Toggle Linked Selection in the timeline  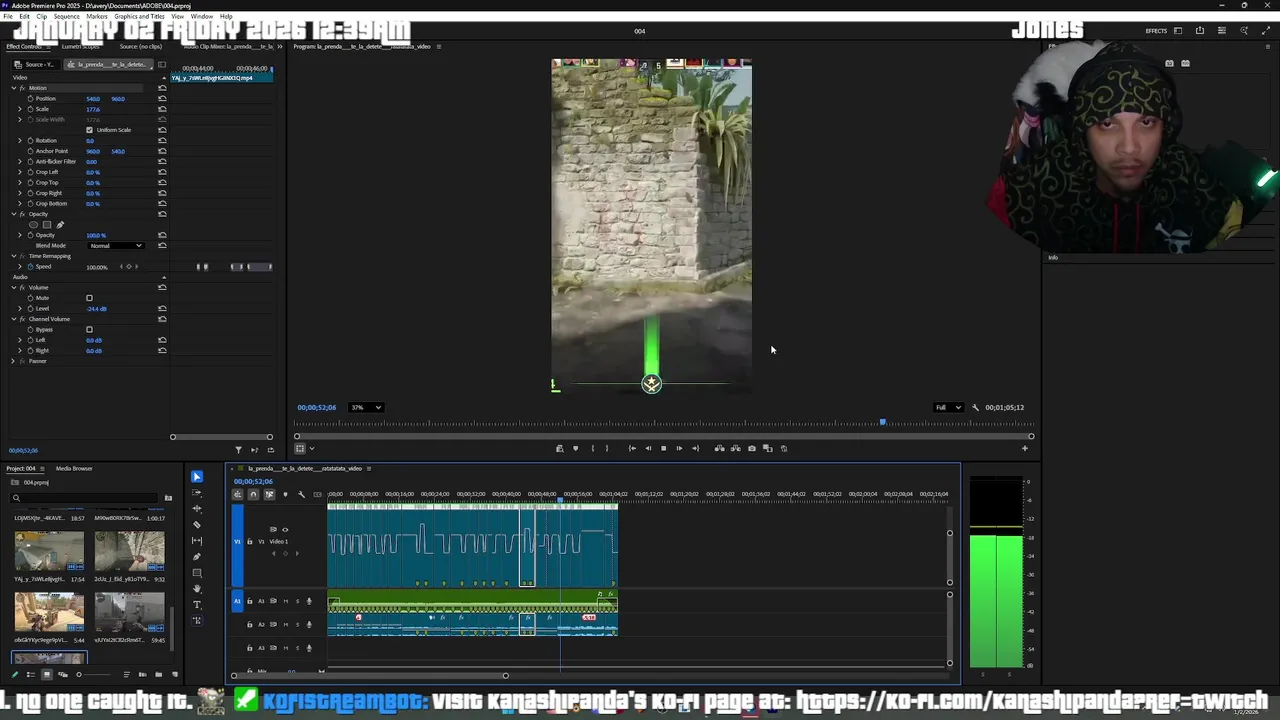[269, 494]
